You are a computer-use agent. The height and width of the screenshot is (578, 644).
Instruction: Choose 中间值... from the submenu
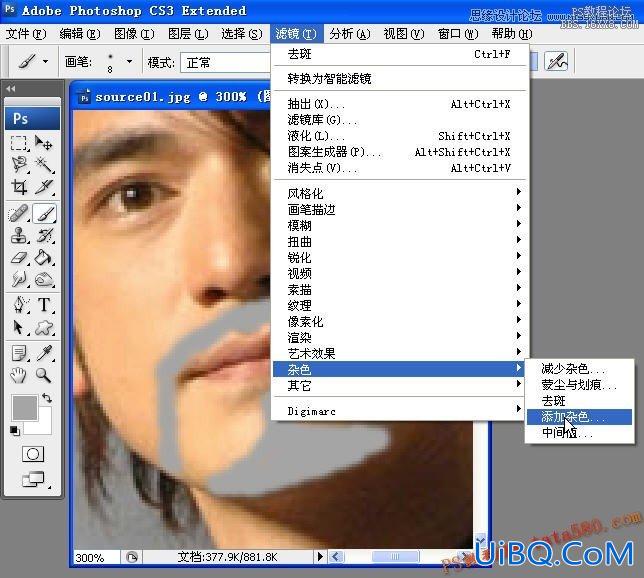click(580, 433)
